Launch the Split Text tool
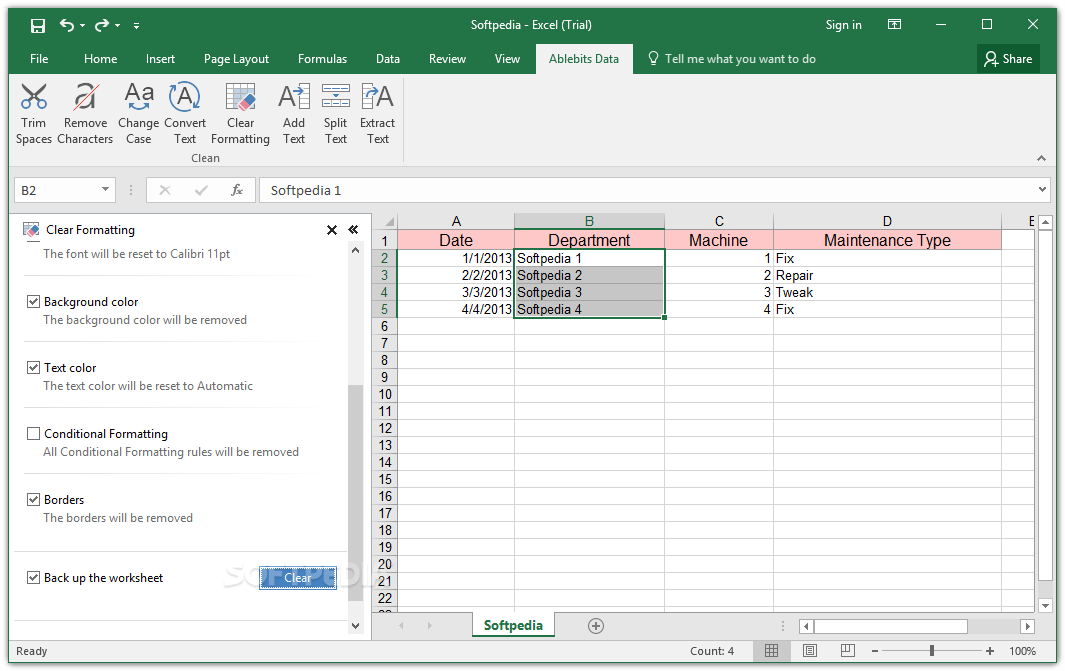 [x=336, y=113]
